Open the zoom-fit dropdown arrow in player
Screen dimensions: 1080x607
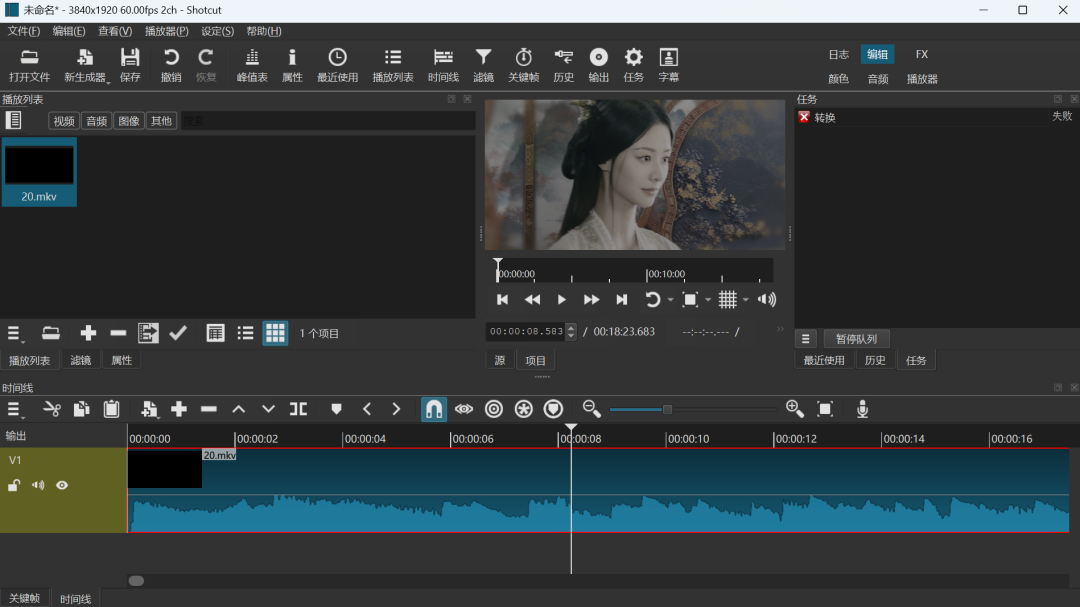(x=708, y=300)
